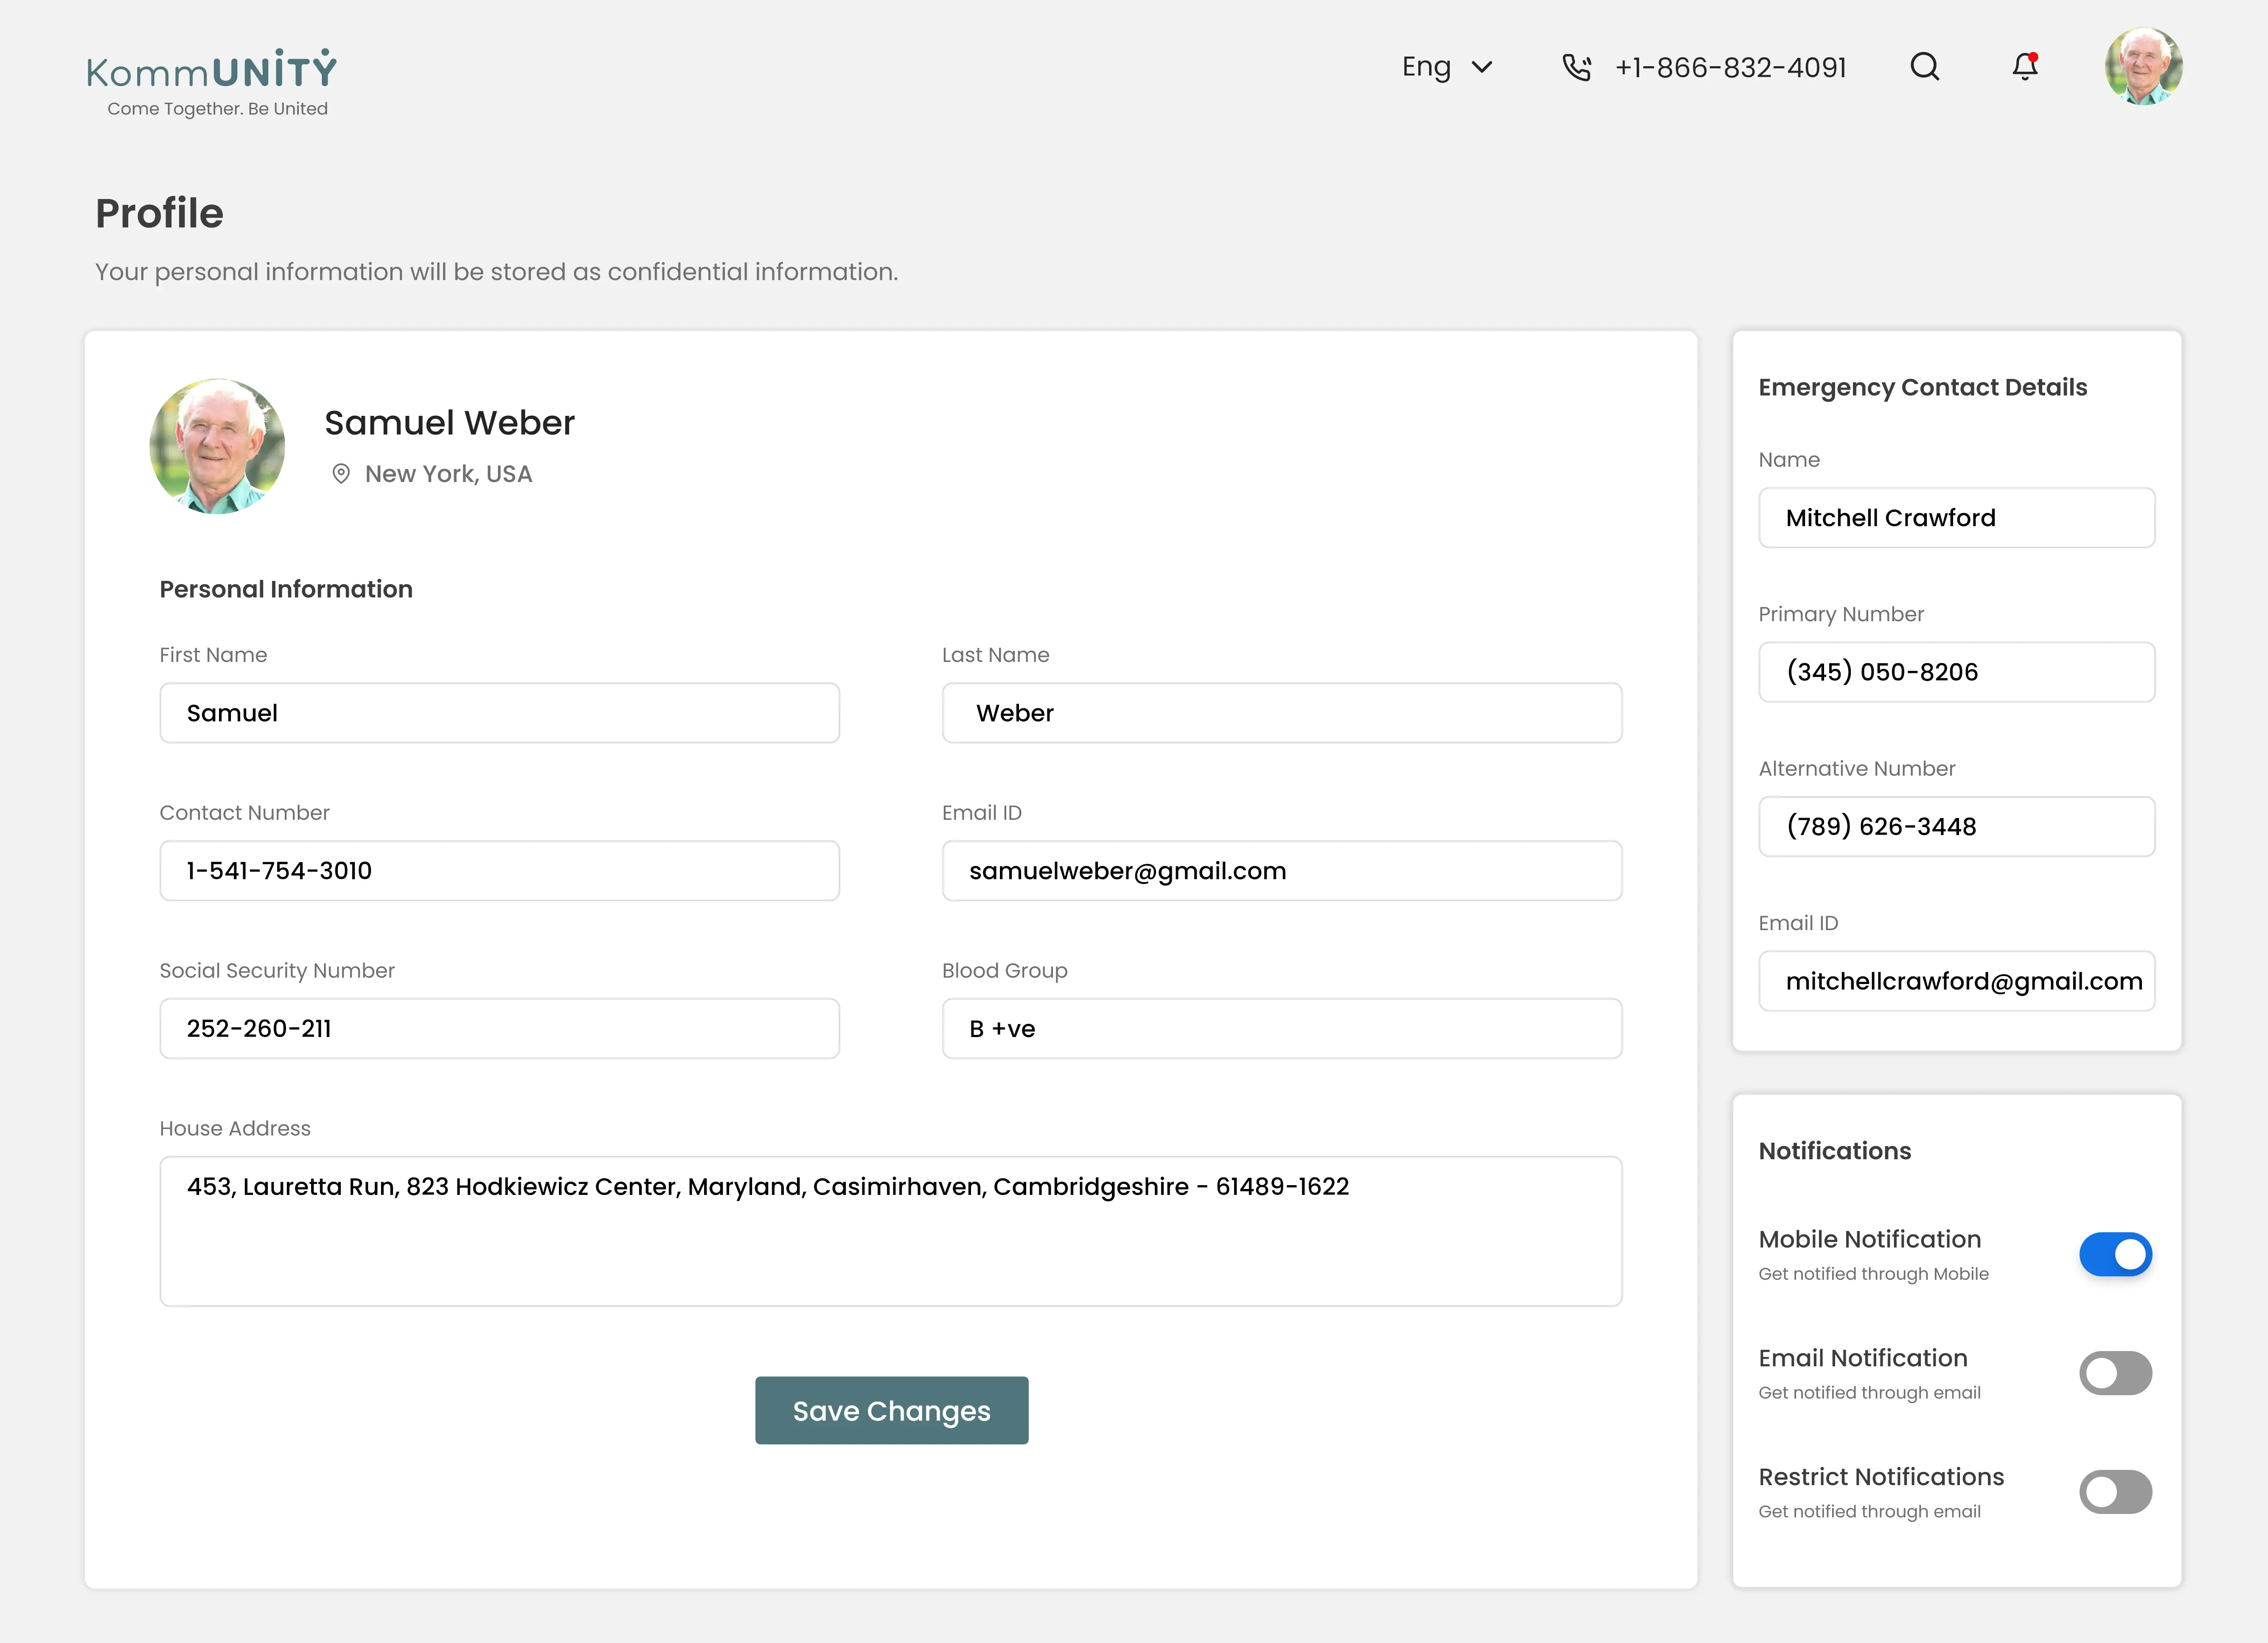Image resolution: width=2268 pixels, height=1643 pixels.
Task: Click the emergency Primary Number field
Action: (x=1956, y=672)
